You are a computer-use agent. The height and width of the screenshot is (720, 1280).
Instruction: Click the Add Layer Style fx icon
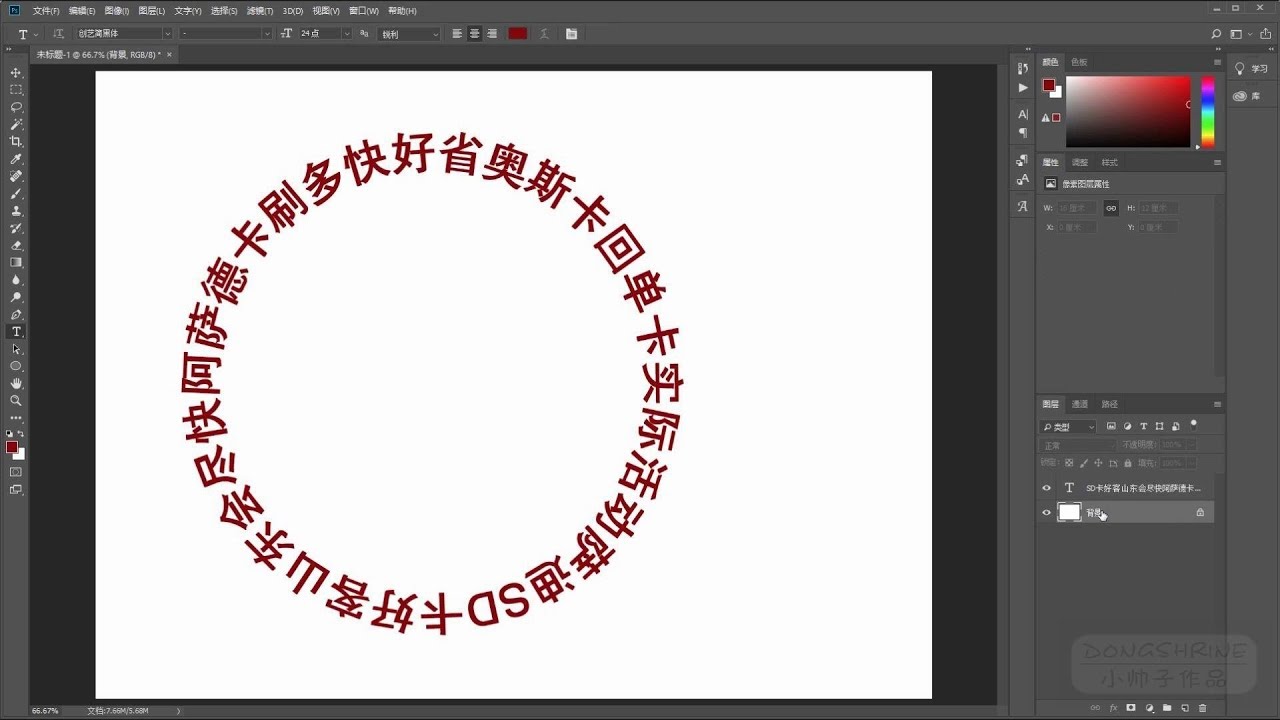(1113, 708)
